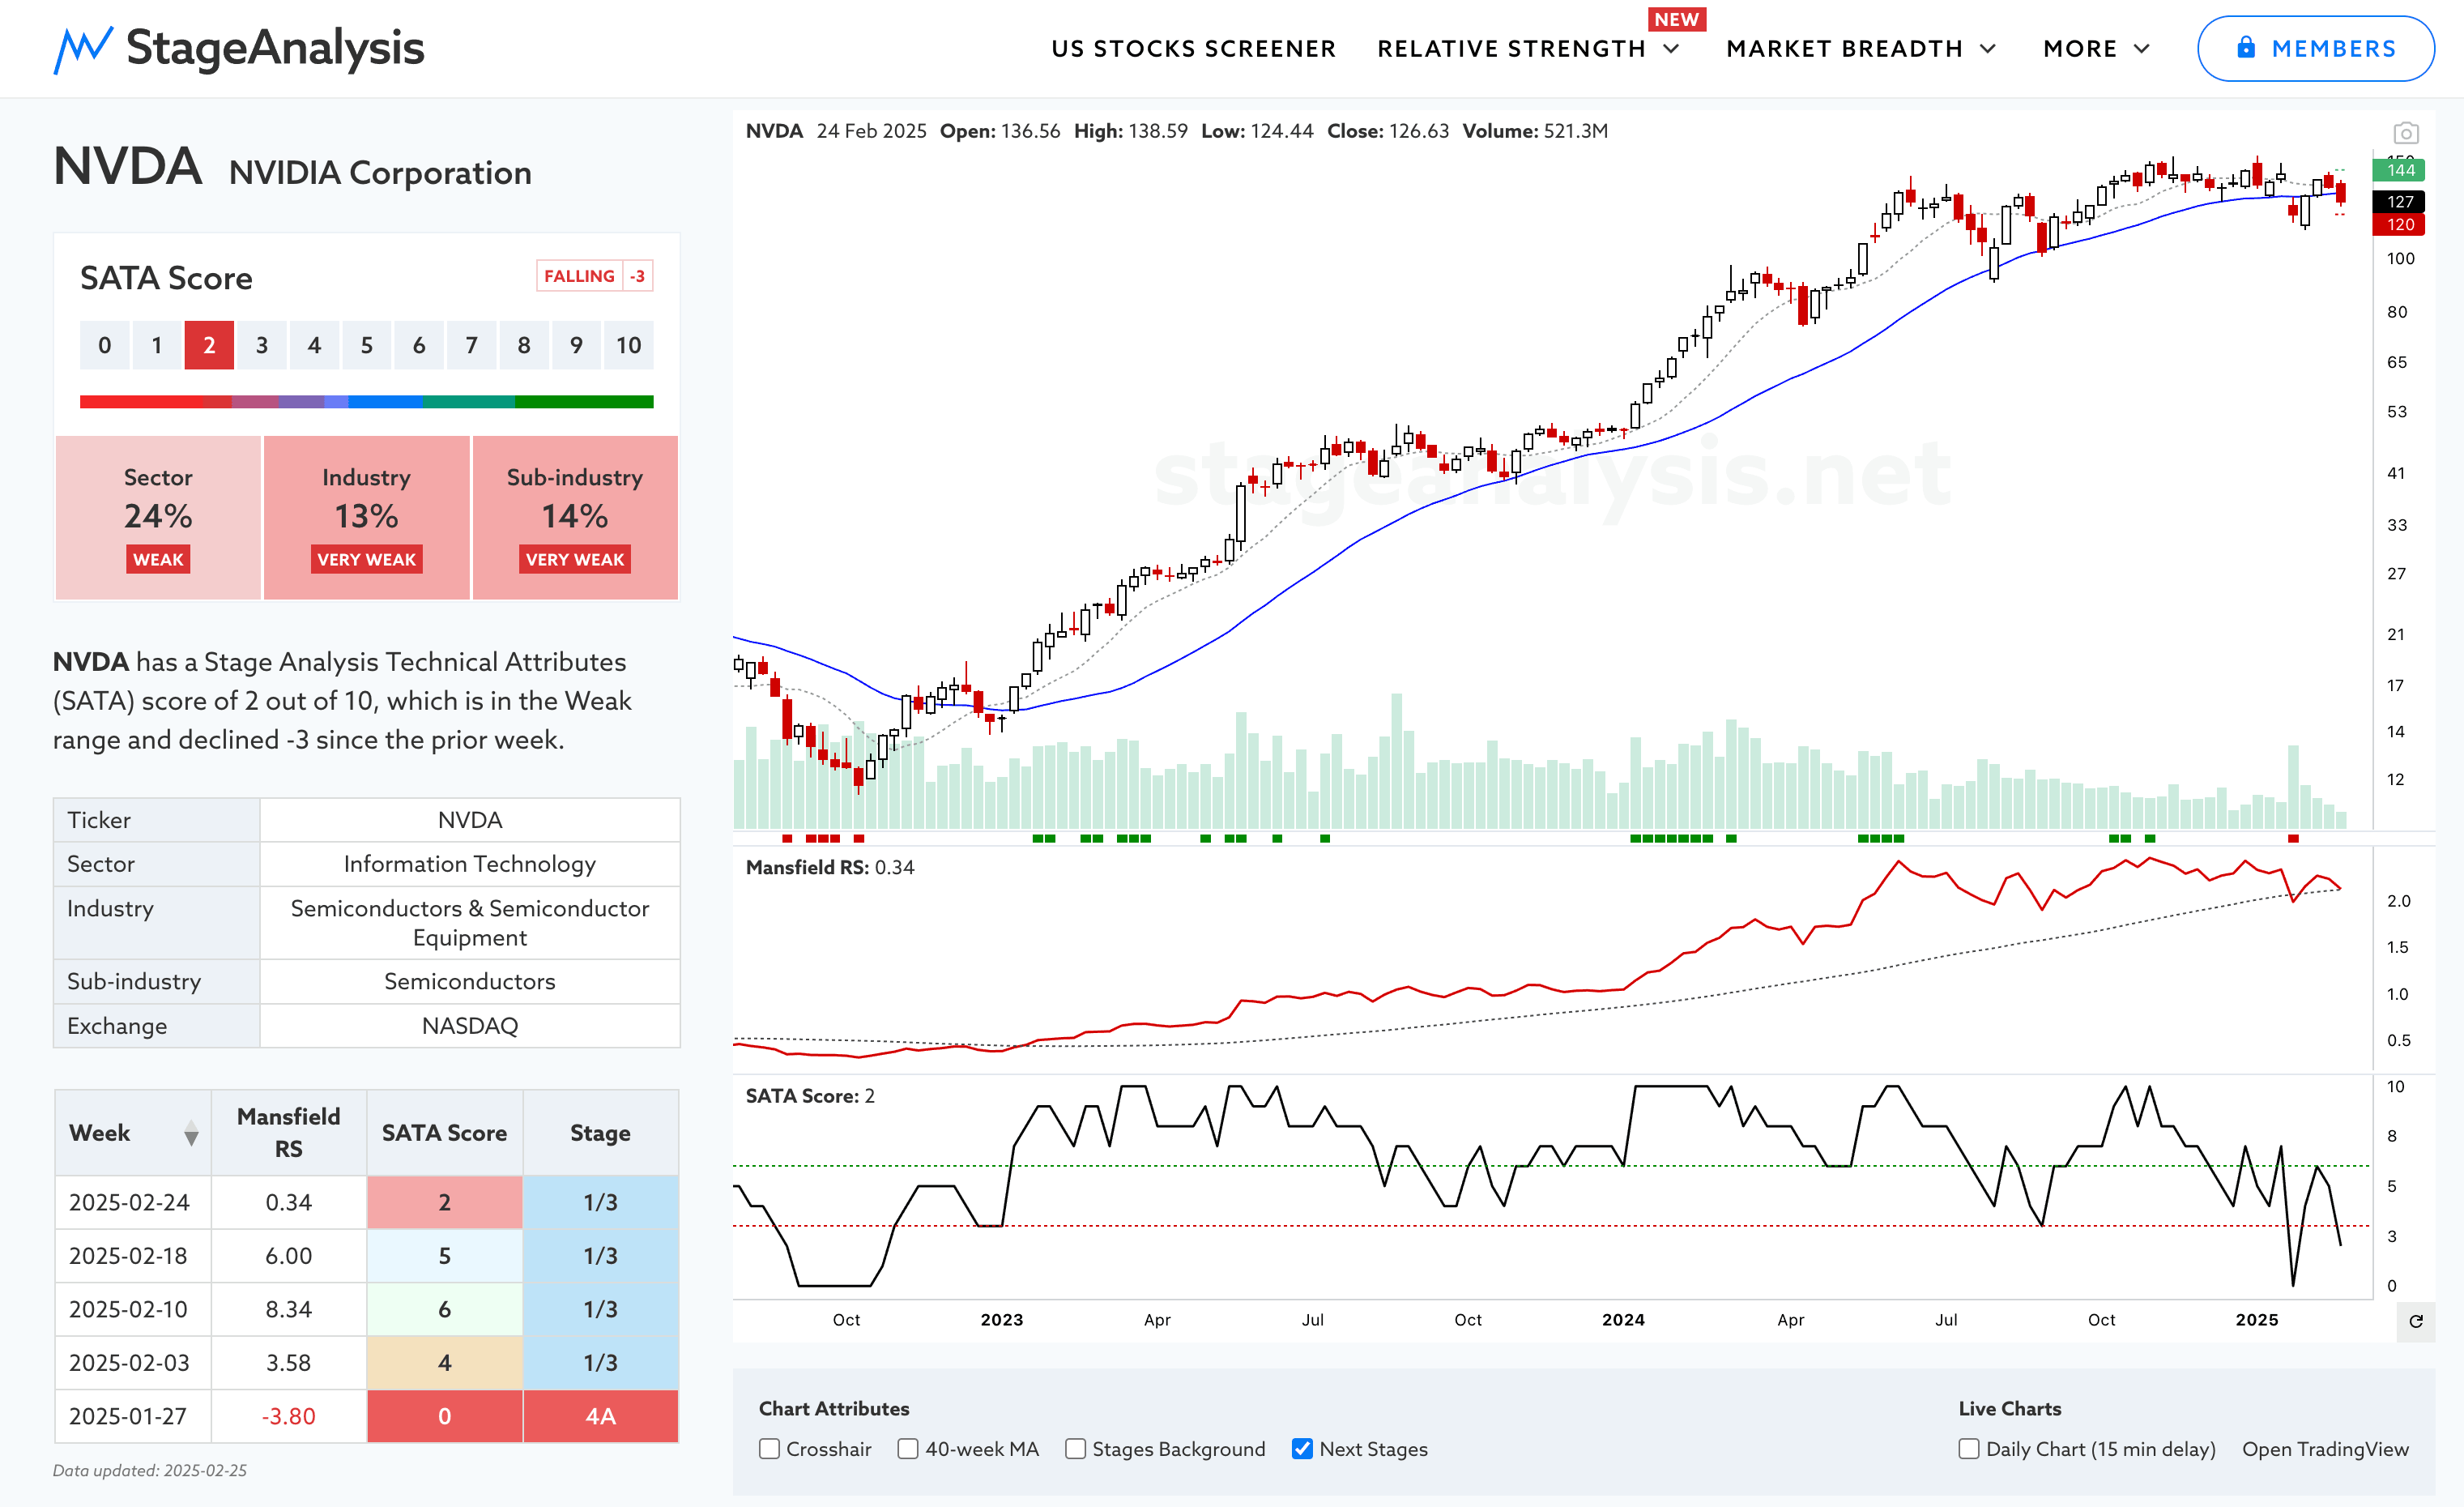This screenshot has height=1507, width=2464.
Task: Click the chart reset refresh icon
Action: [x=2416, y=1321]
